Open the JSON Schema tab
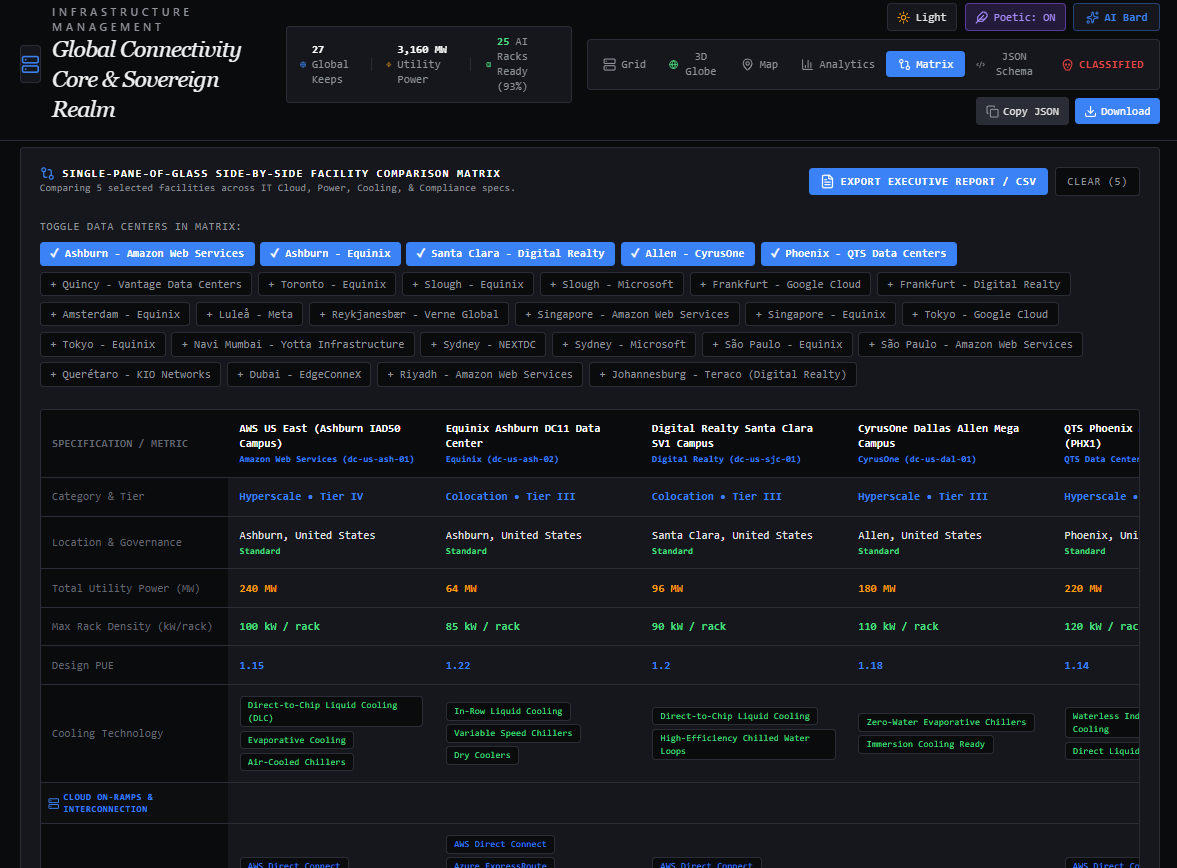 click(1004, 64)
